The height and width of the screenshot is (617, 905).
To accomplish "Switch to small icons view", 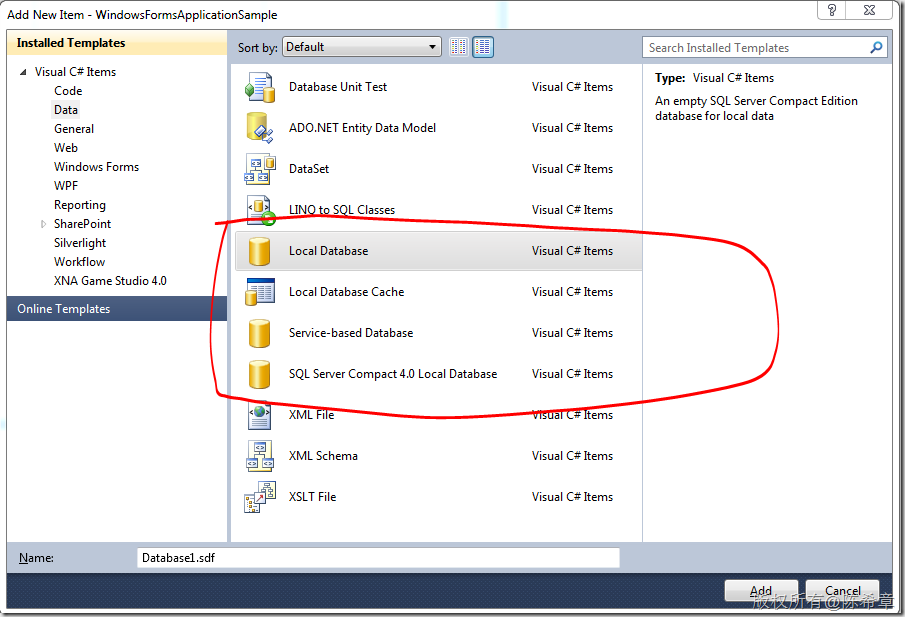I will coord(459,47).
